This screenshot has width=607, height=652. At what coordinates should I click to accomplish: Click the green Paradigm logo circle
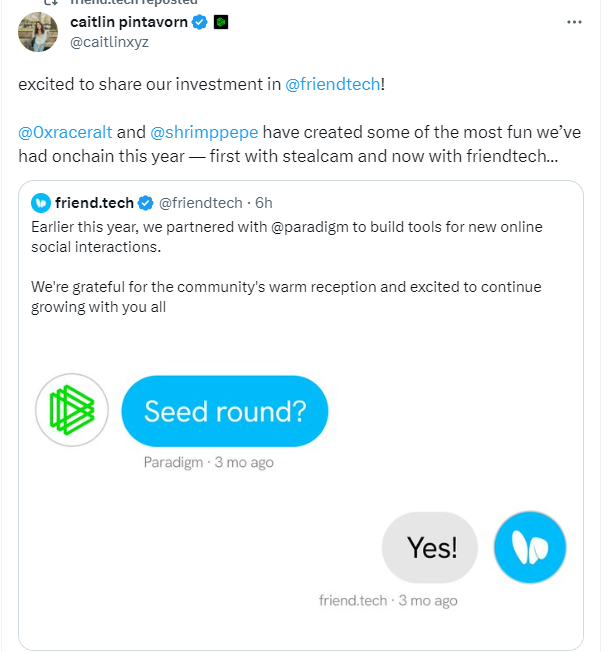(x=72, y=411)
